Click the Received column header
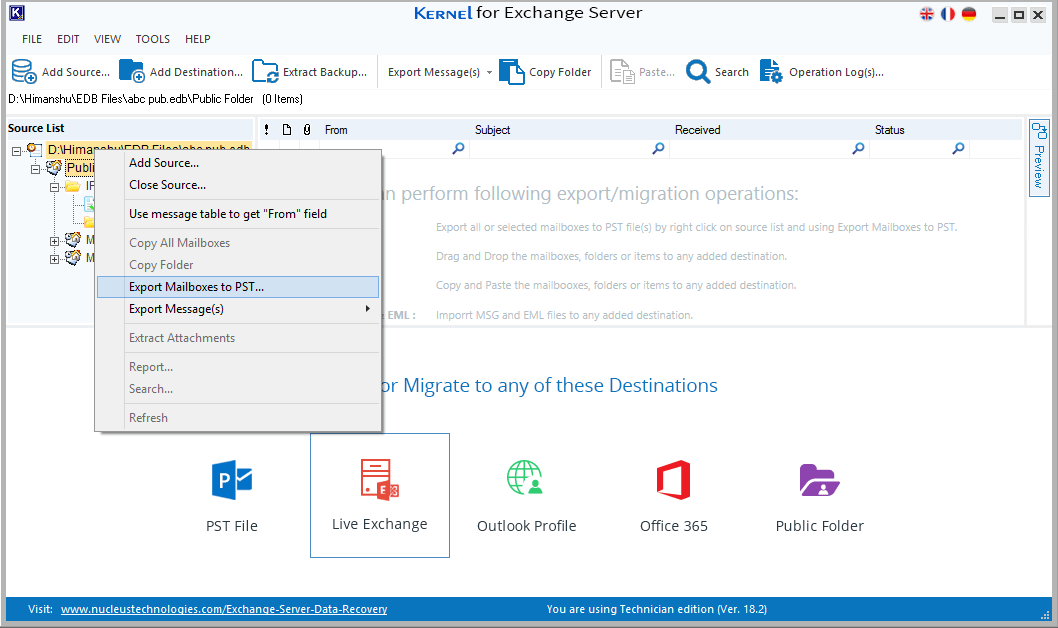Screen dimensions: 1058x628 tap(698, 130)
